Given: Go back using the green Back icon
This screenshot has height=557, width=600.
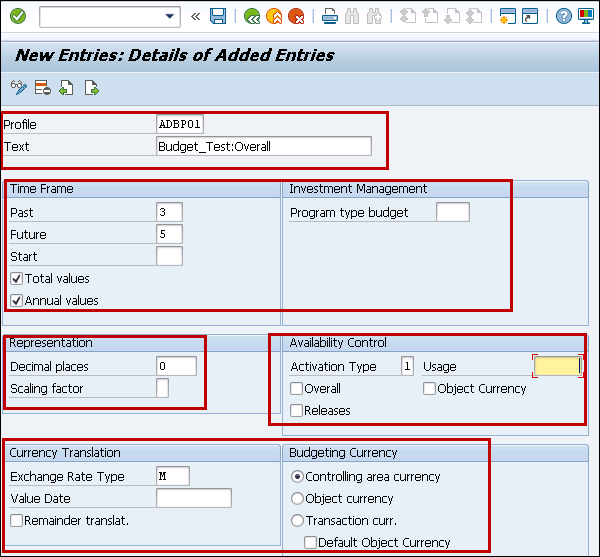Looking at the screenshot, I should tap(252, 16).
